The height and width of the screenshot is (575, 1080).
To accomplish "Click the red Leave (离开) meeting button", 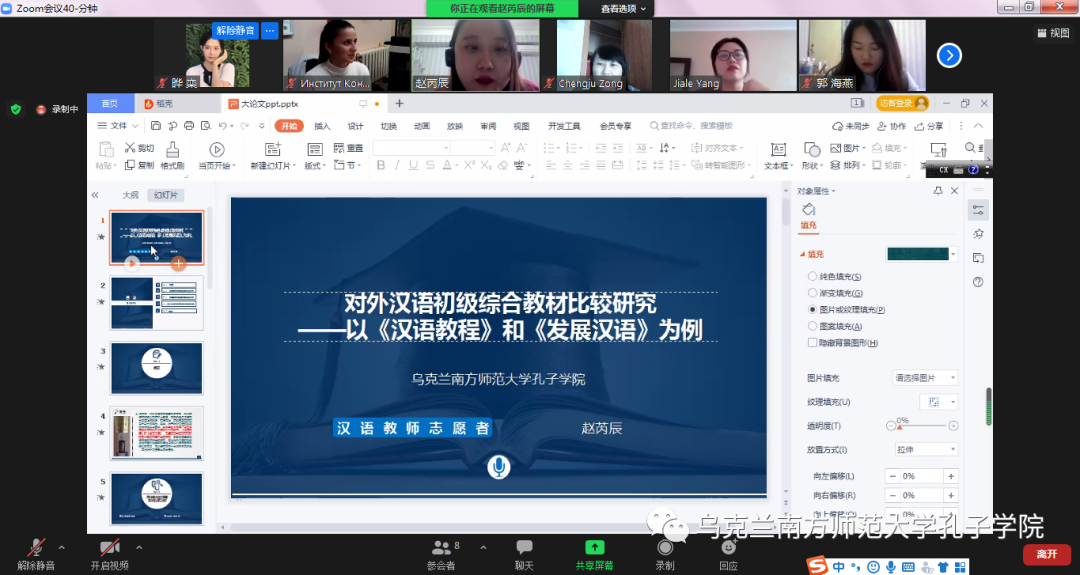I will [x=1046, y=554].
